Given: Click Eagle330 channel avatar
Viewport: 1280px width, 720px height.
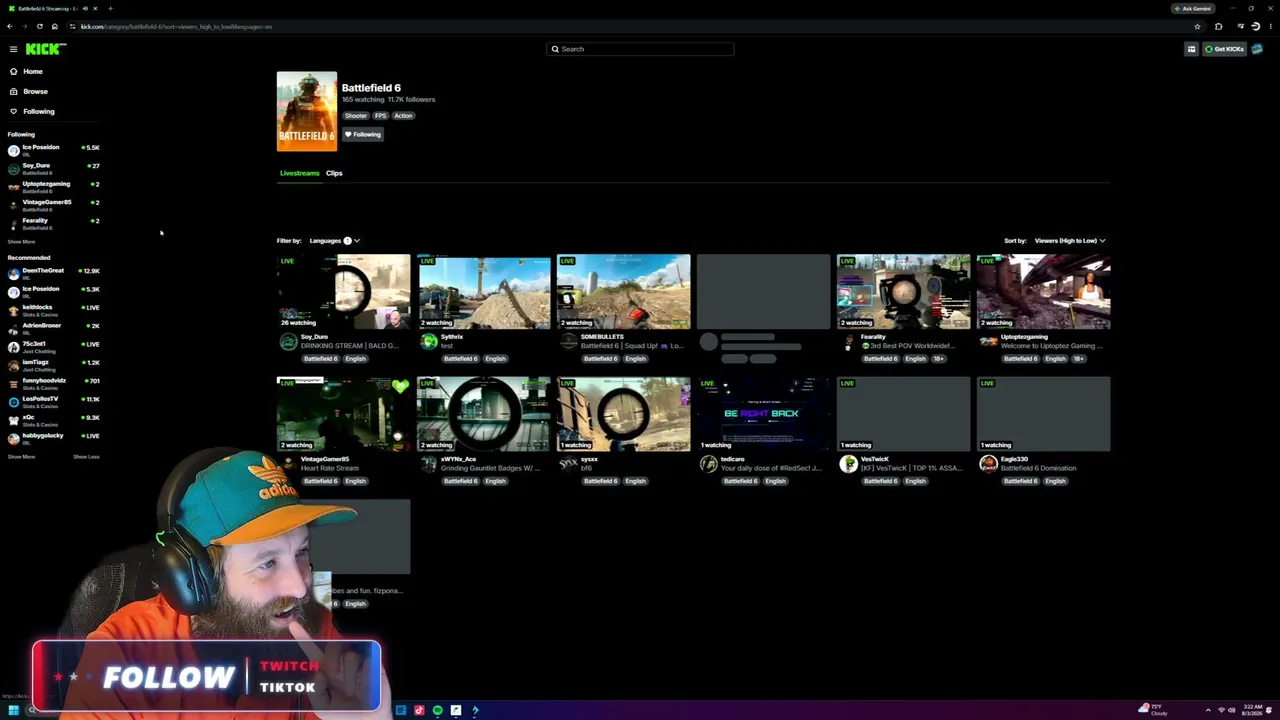Looking at the screenshot, I should [988, 464].
